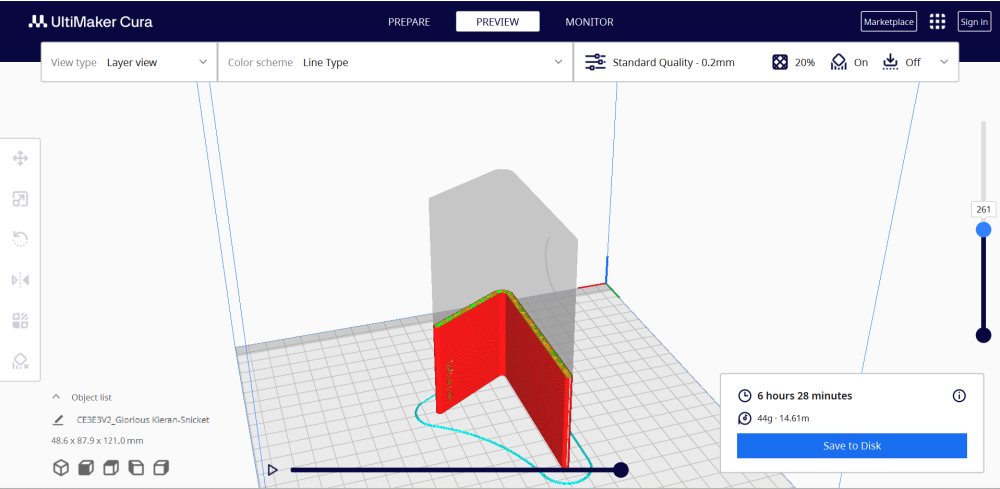Click the filament spool material icon
This screenshot has width=1000, height=489.
pyautogui.click(x=744, y=418)
